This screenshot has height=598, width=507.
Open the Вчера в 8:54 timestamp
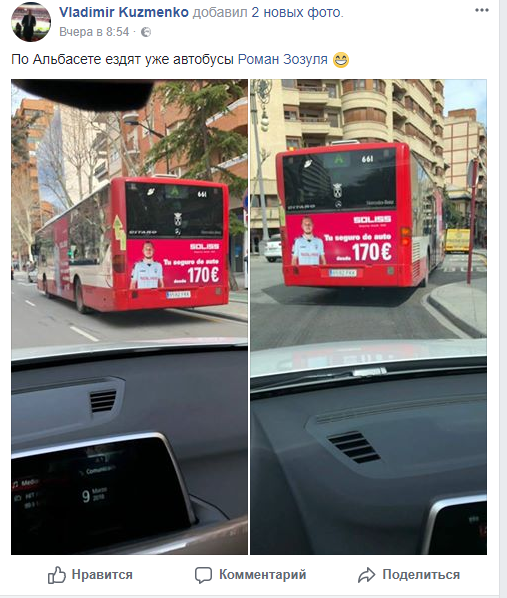coord(94,32)
